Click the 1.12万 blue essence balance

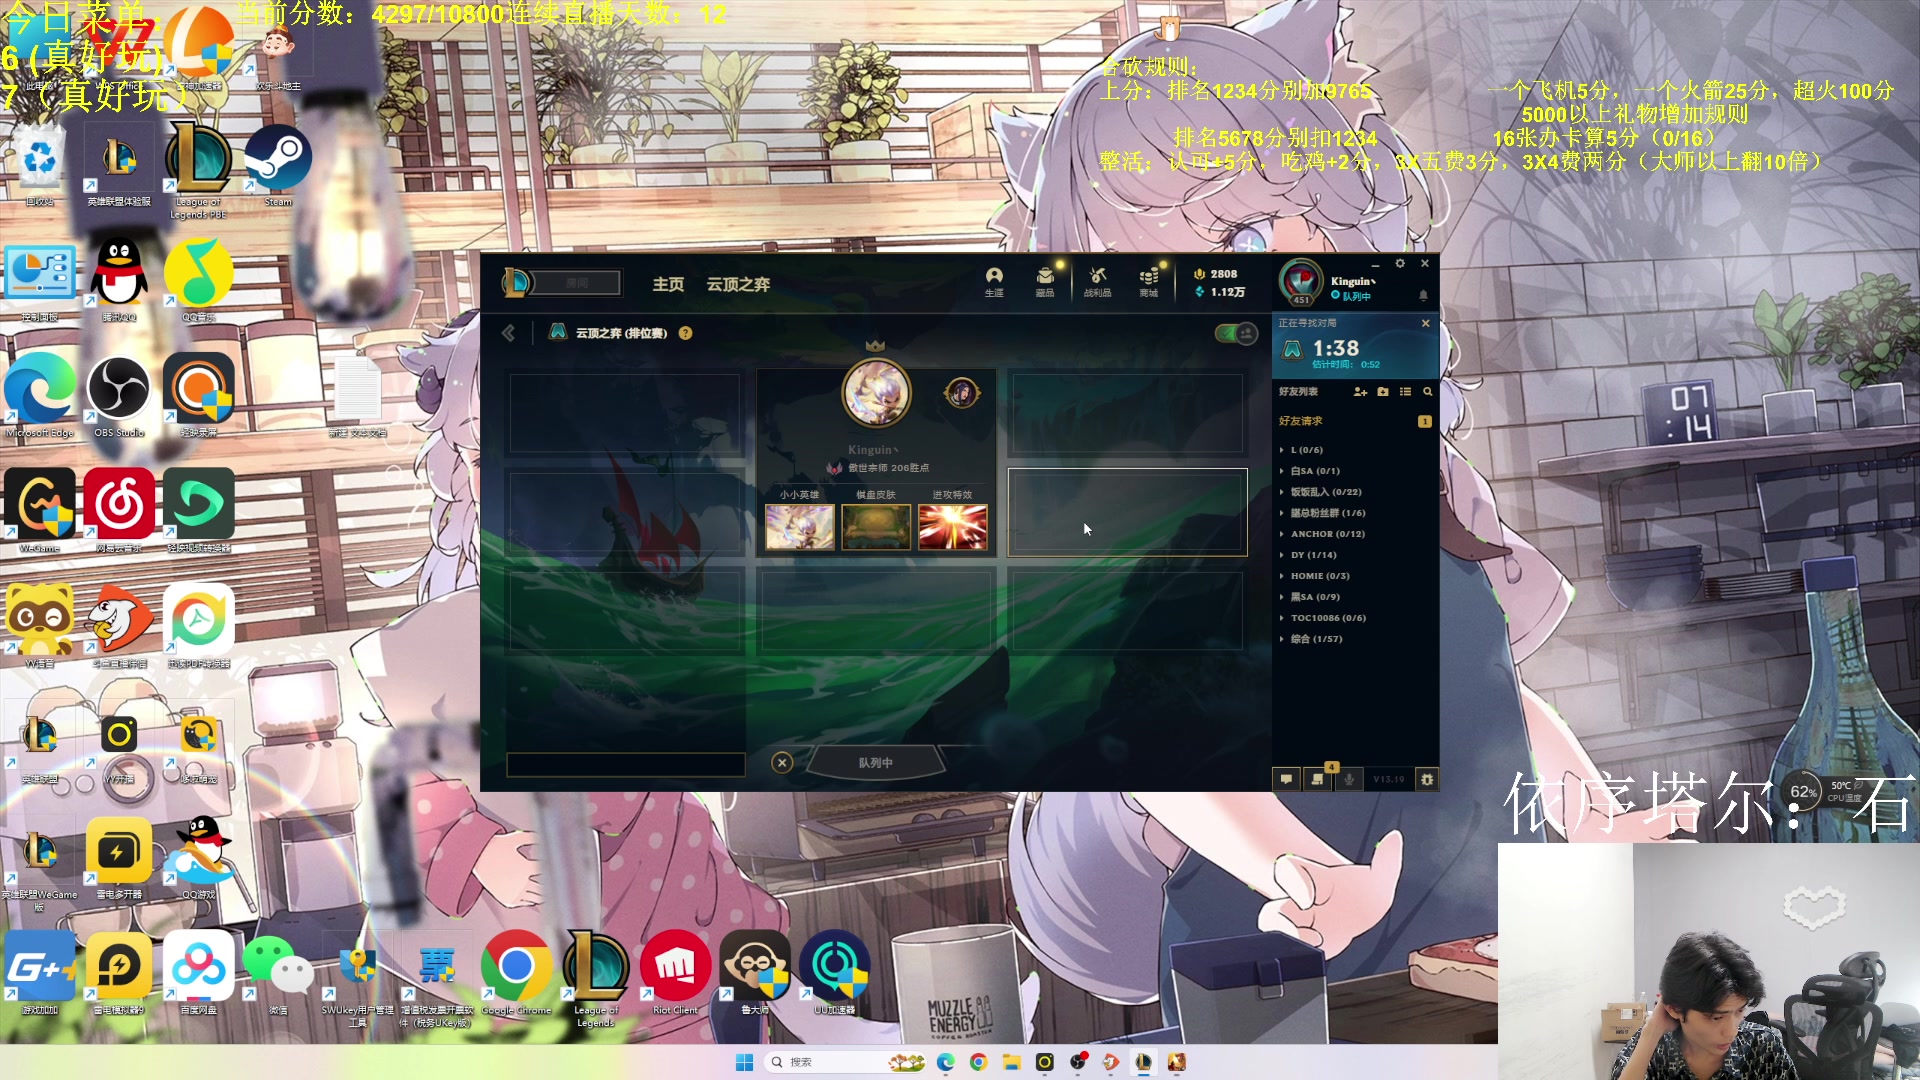click(x=1220, y=292)
